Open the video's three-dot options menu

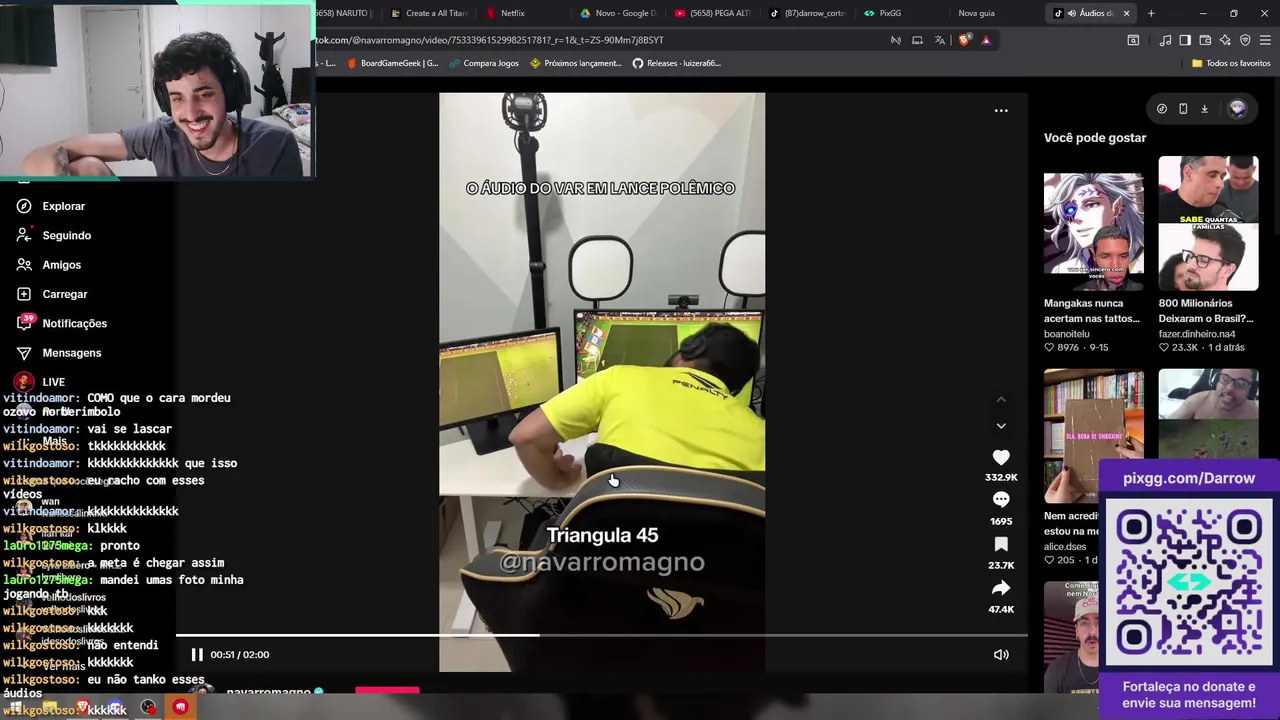coord(1001,111)
